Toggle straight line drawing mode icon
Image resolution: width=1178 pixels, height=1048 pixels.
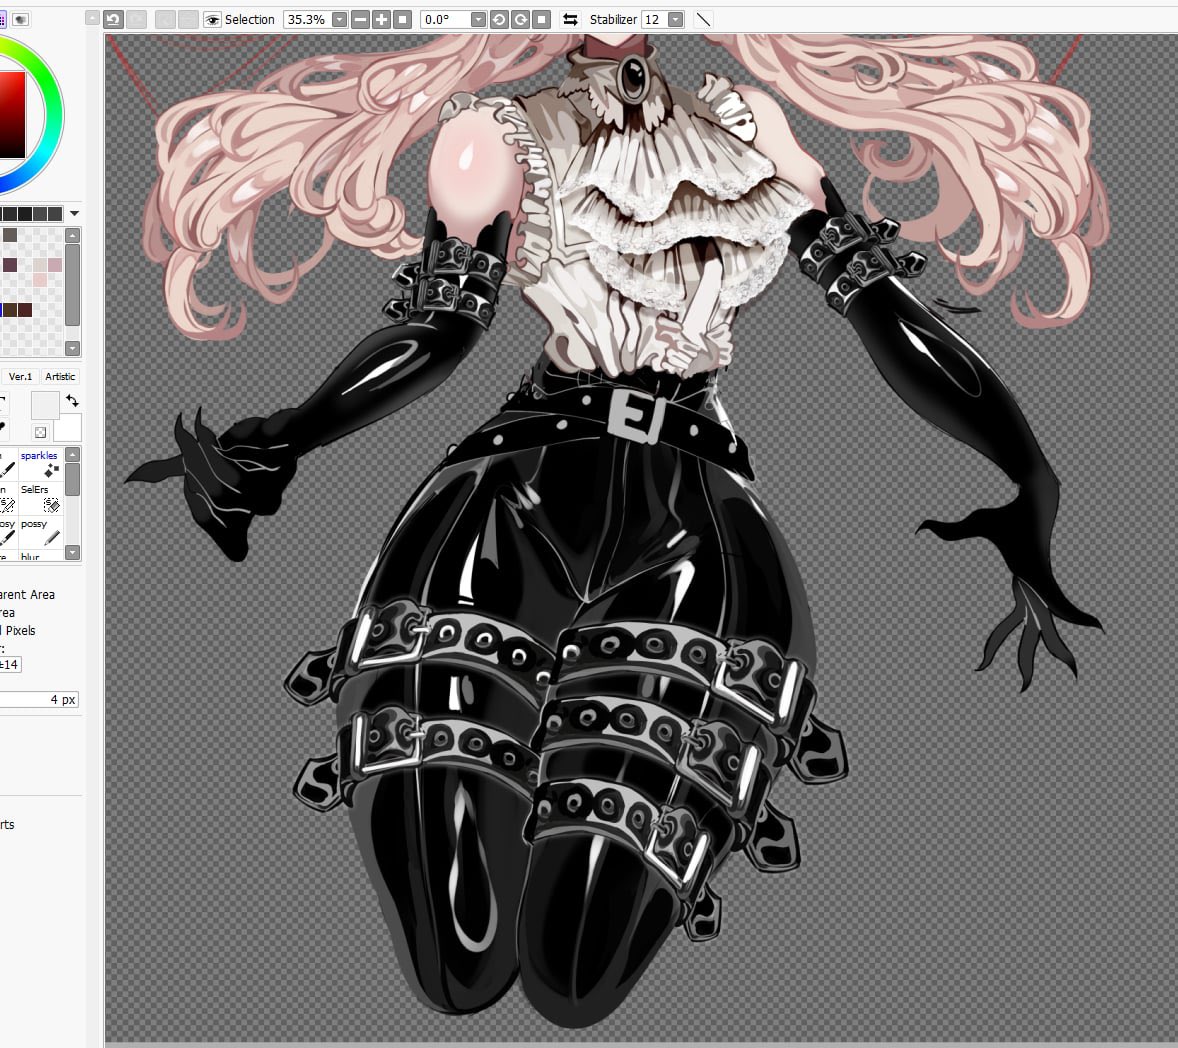703,20
